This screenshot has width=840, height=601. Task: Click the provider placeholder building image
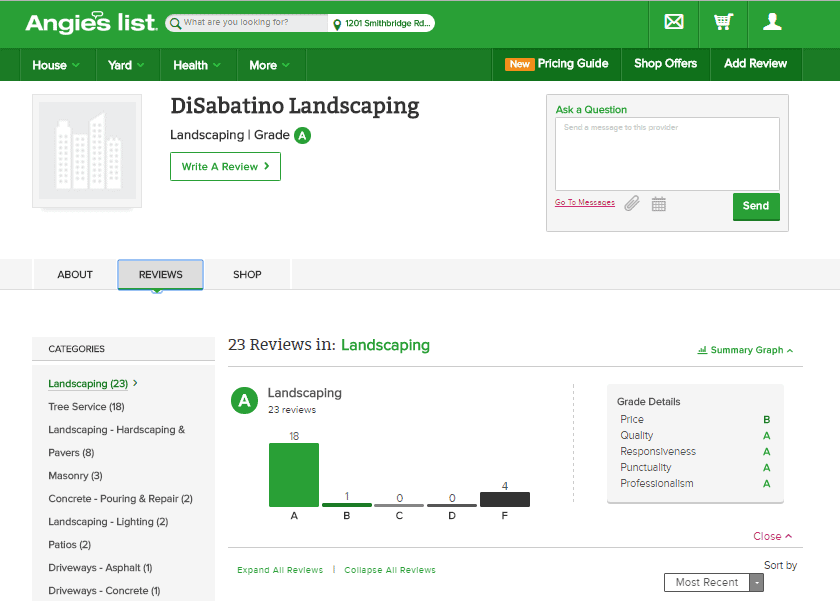pos(87,151)
